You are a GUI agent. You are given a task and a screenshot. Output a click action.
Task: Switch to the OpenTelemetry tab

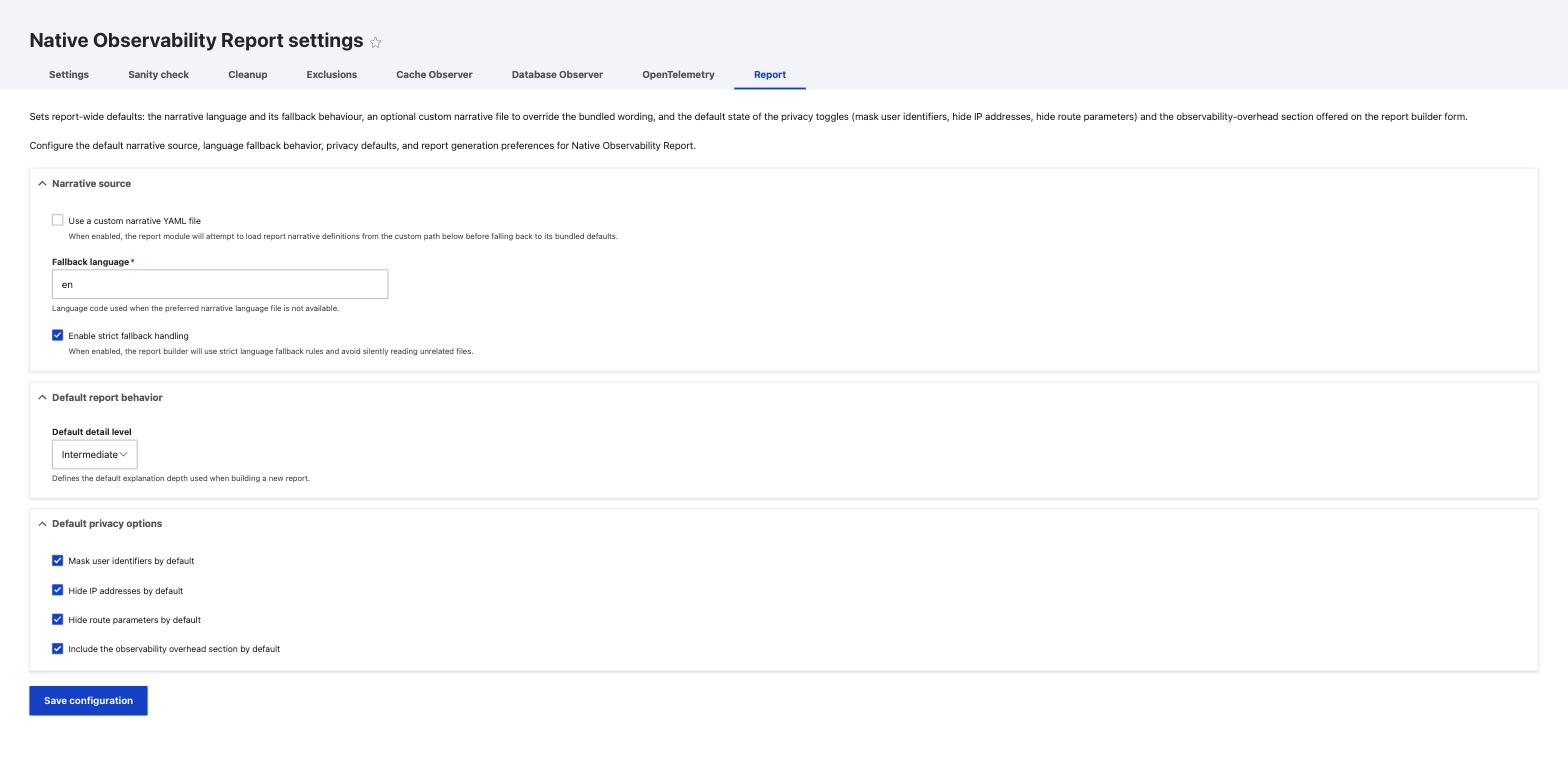coord(678,75)
